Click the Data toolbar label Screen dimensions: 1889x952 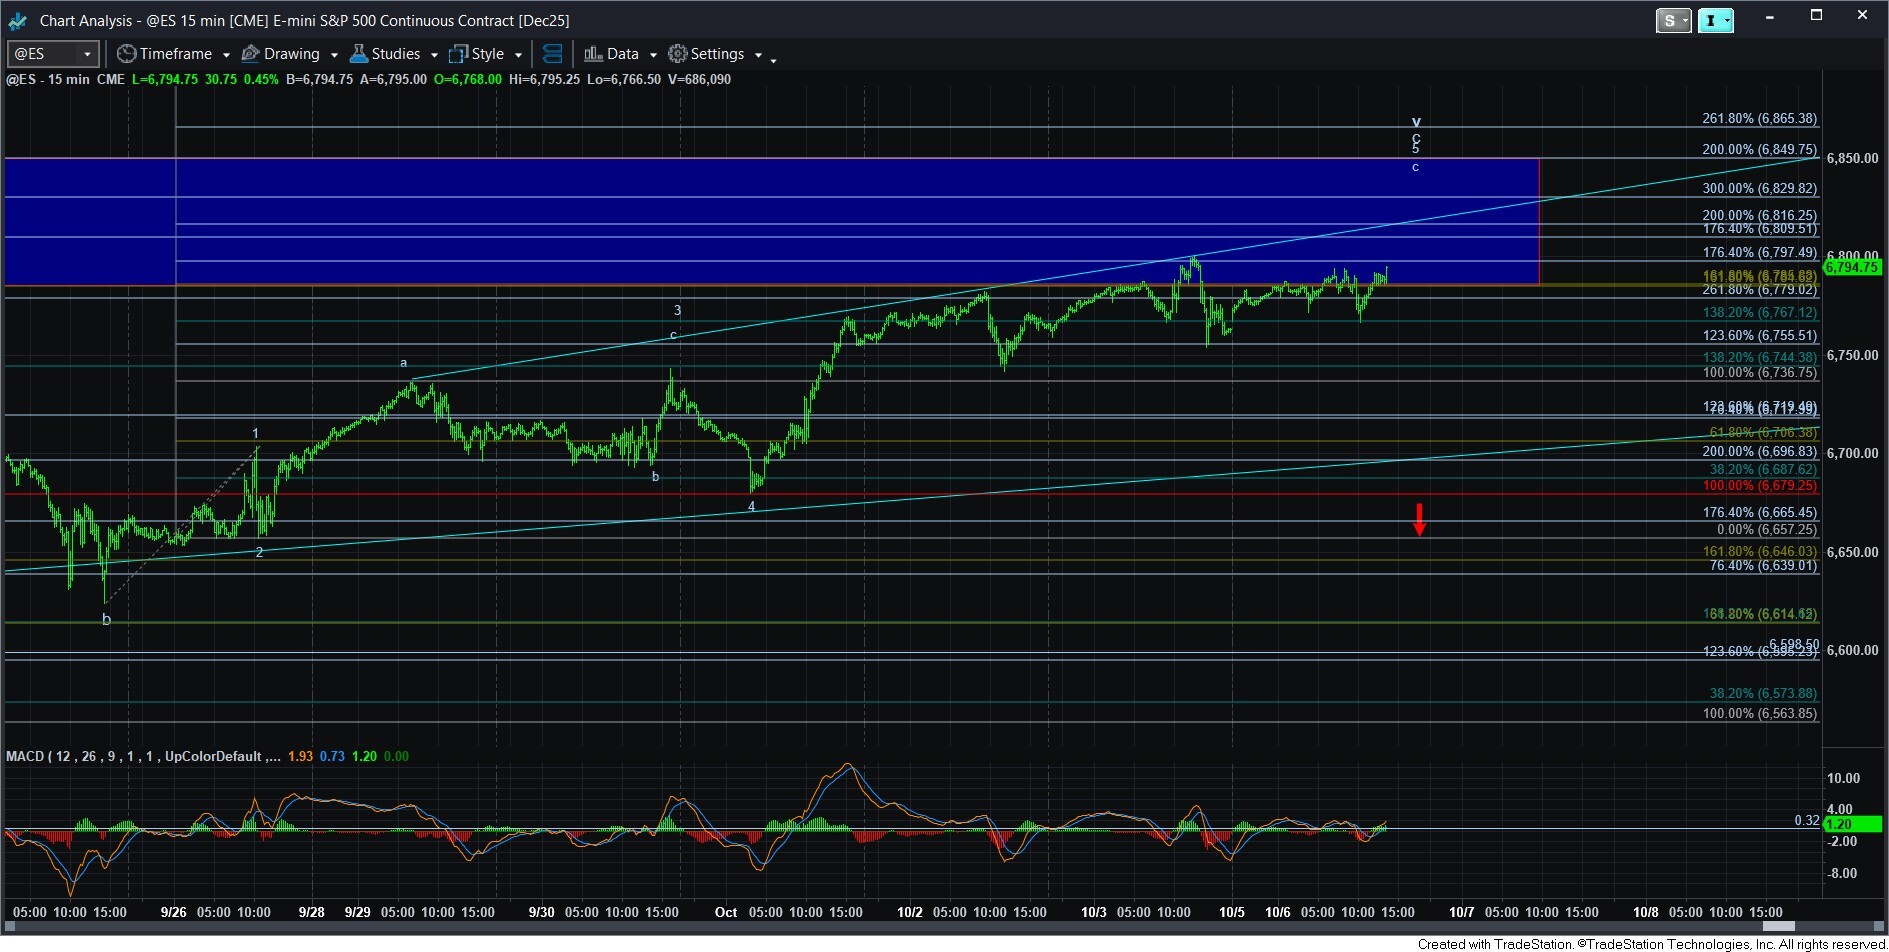point(622,54)
